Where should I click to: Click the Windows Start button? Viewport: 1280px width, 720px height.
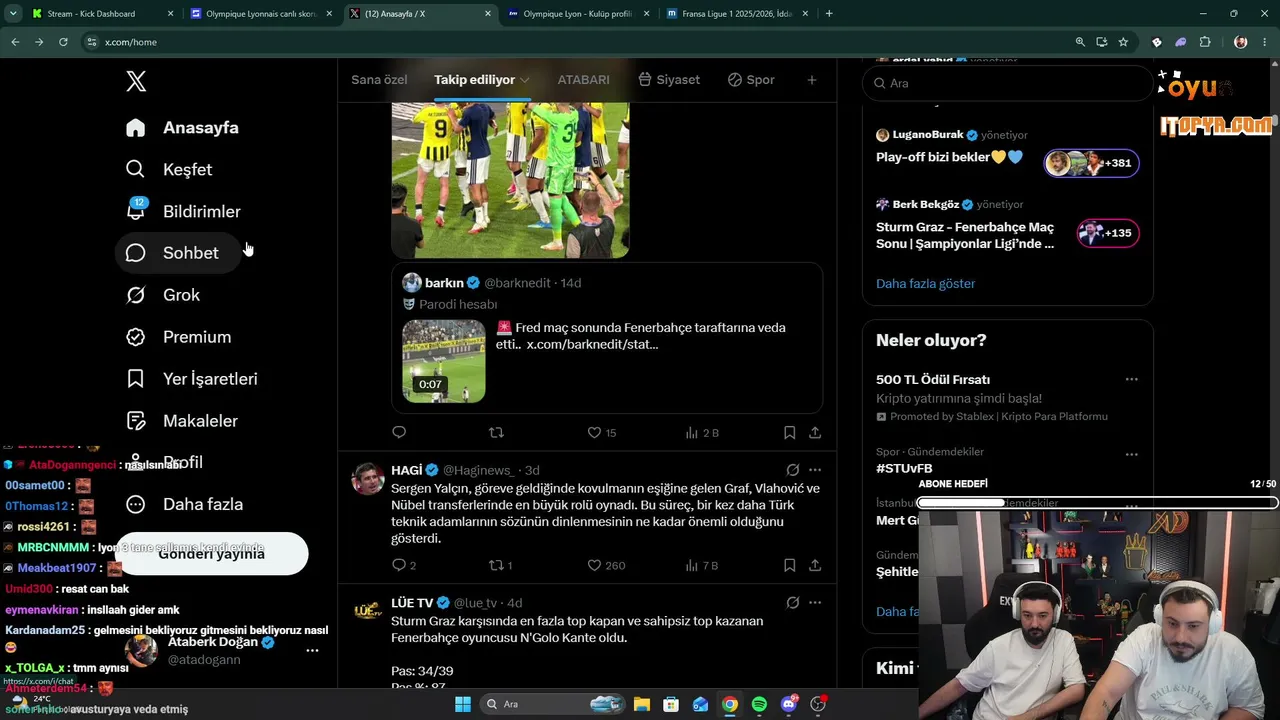463,704
